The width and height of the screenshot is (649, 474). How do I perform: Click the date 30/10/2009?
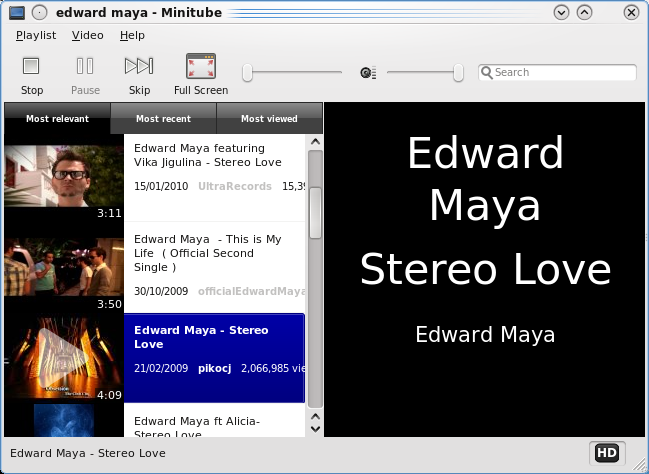pos(161,291)
